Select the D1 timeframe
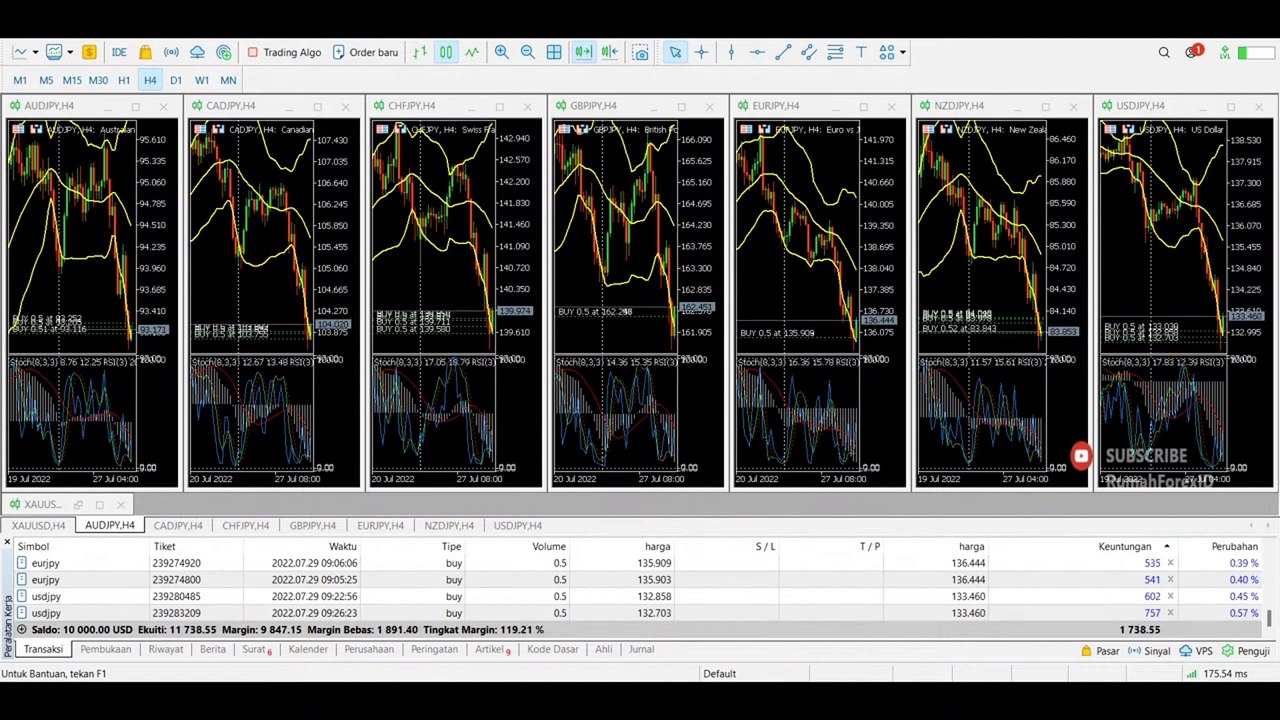The height and width of the screenshot is (720, 1280). point(176,80)
